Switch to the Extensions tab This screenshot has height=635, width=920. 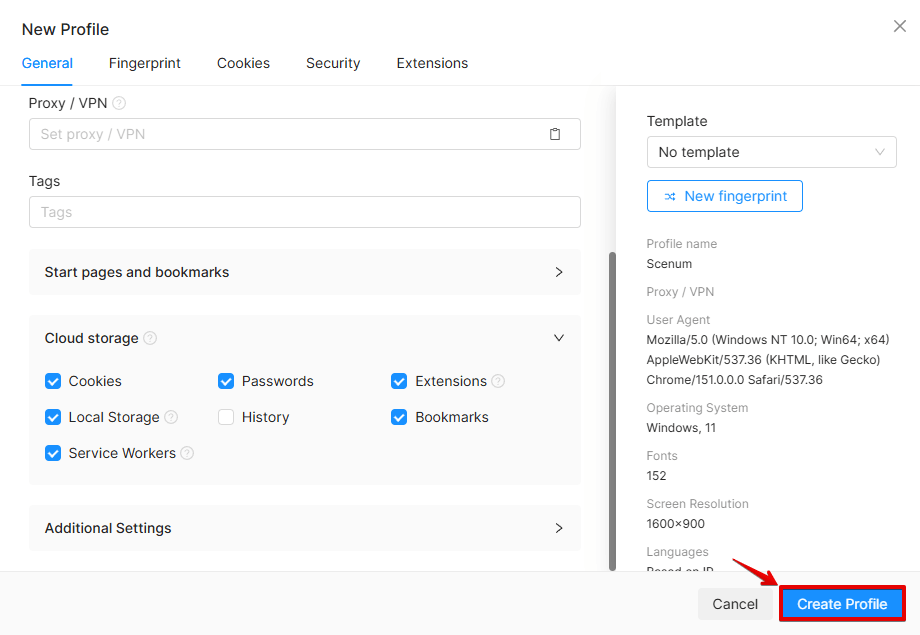tap(432, 63)
